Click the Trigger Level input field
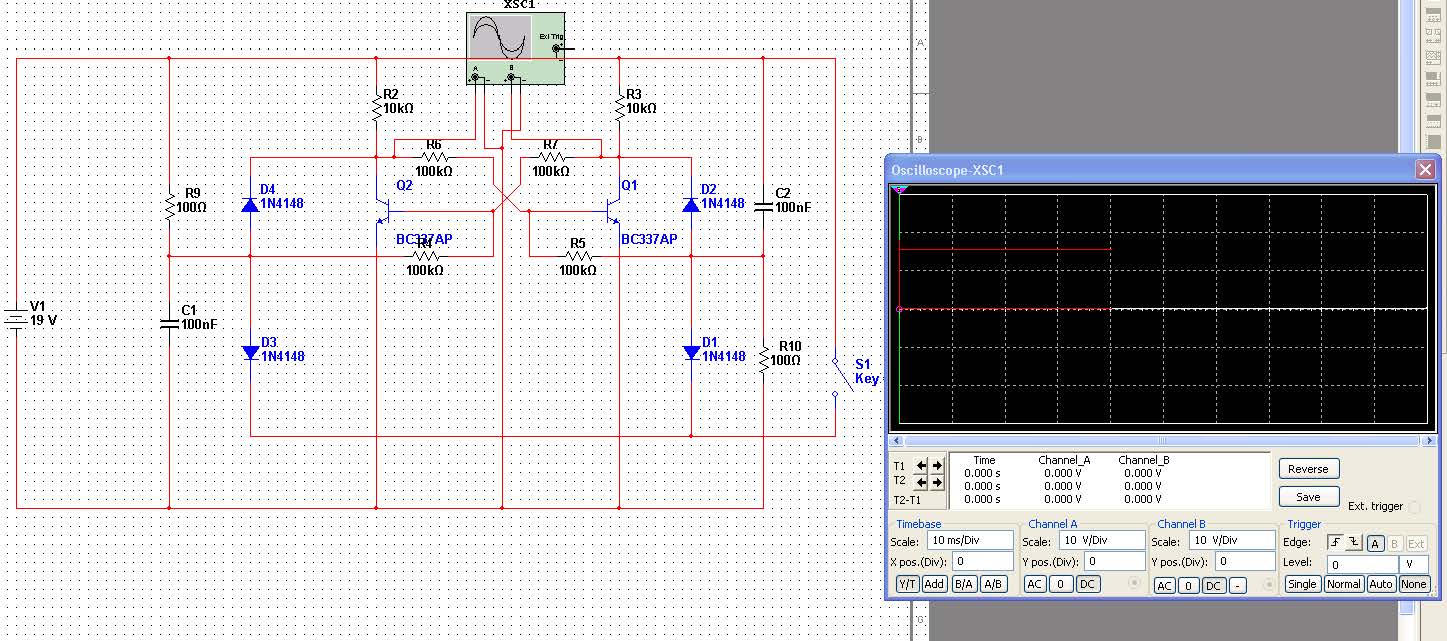 [x=1360, y=564]
